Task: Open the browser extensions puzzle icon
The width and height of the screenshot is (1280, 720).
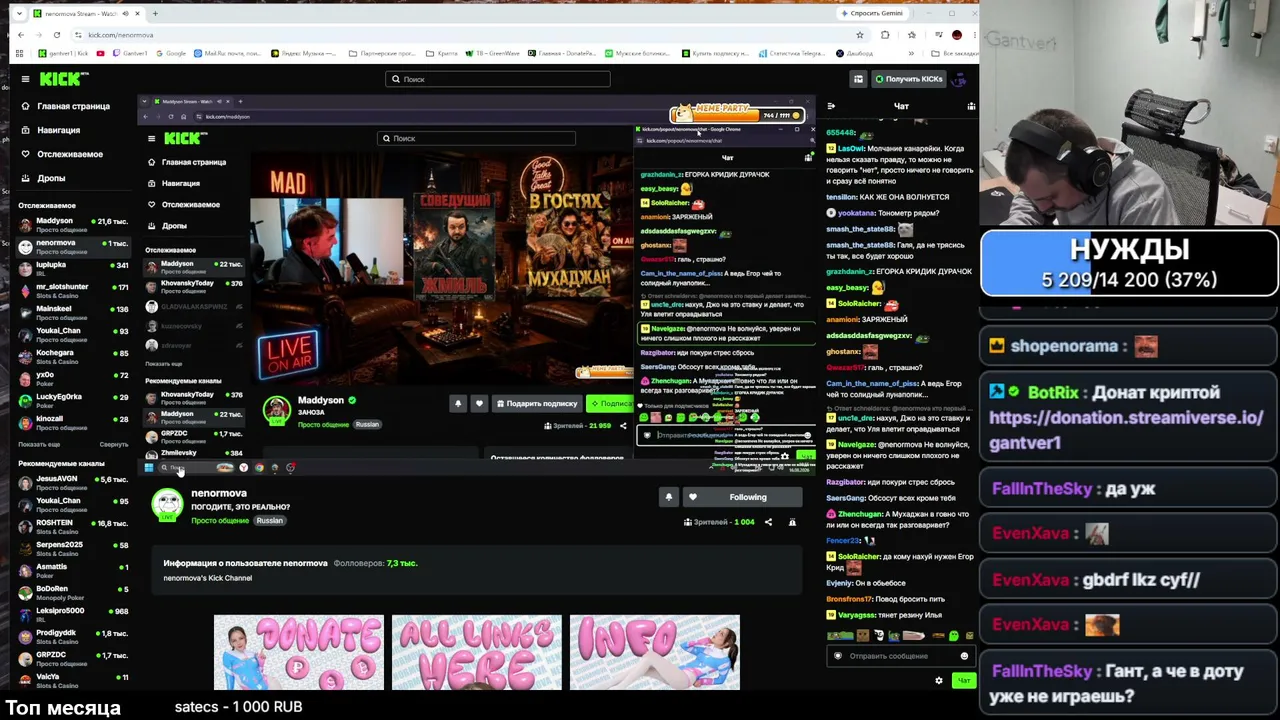Action: (x=885, y=35)
